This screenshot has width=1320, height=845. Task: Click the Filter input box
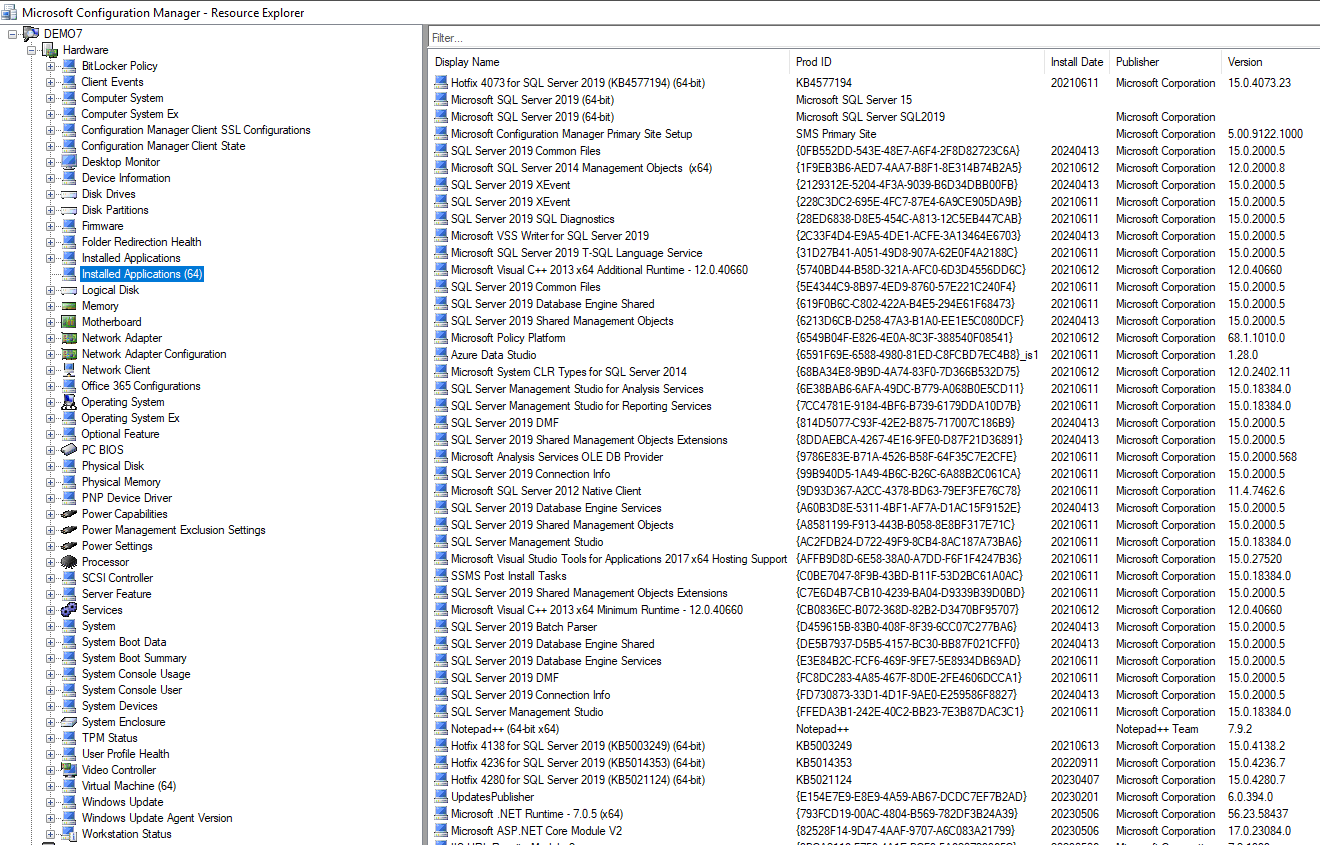coord(874,37)
